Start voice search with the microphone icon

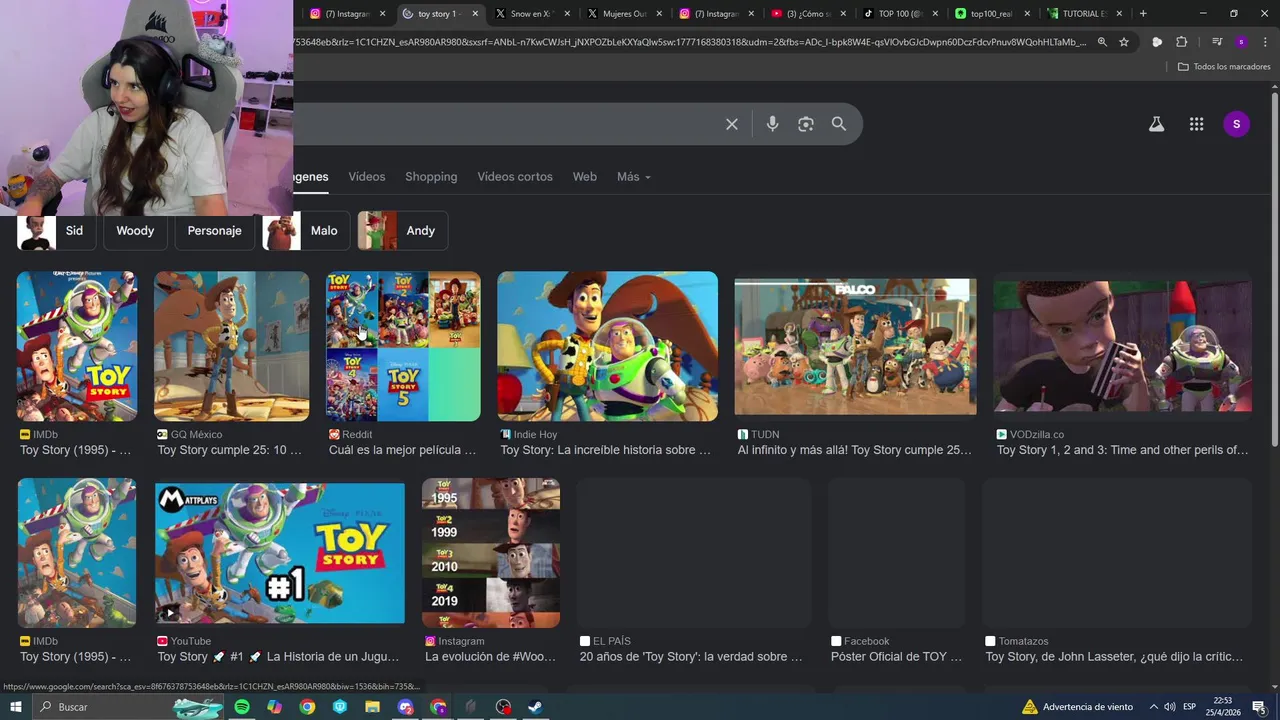[772, 124]
